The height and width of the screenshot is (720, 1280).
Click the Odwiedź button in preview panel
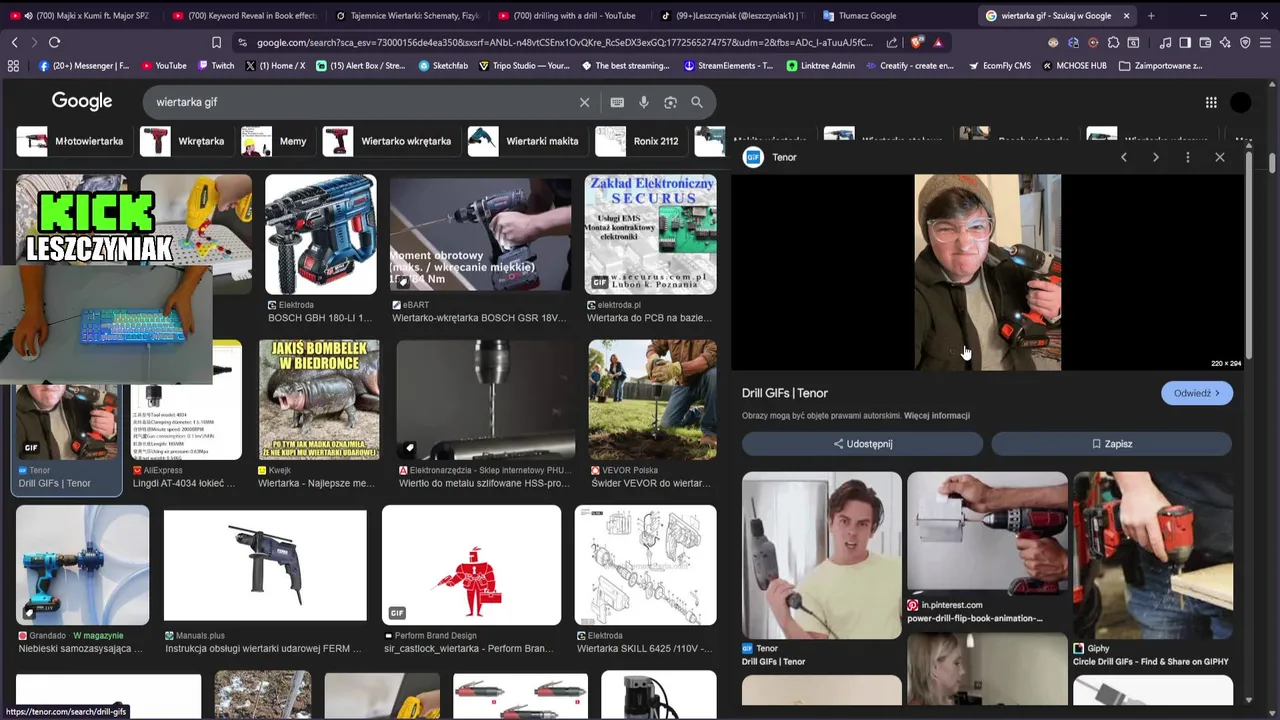[x=1197, y=393]
